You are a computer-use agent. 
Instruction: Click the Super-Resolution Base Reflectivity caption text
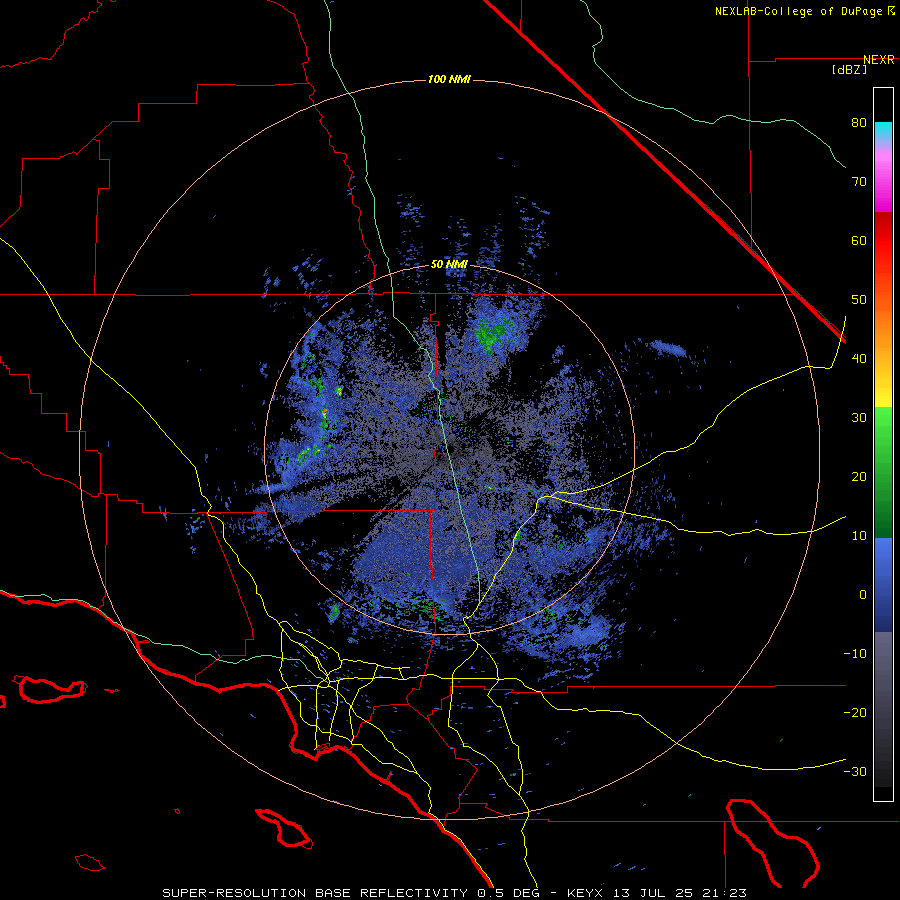[x=455, y=893]
